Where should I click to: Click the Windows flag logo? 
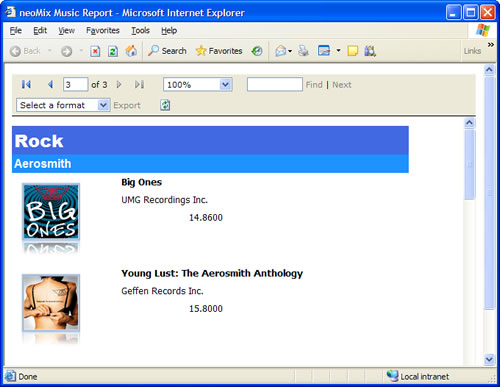point(482,31)
